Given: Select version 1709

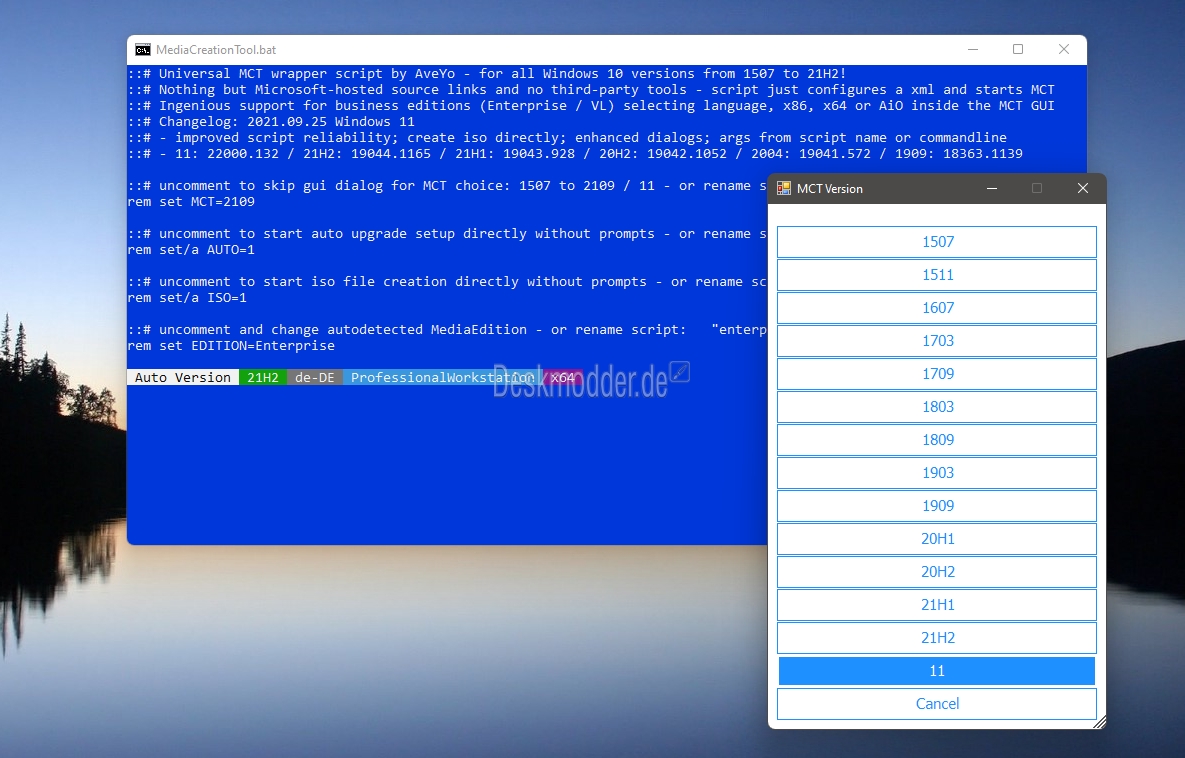Looking at the screenshot, I should pos(936,374).
